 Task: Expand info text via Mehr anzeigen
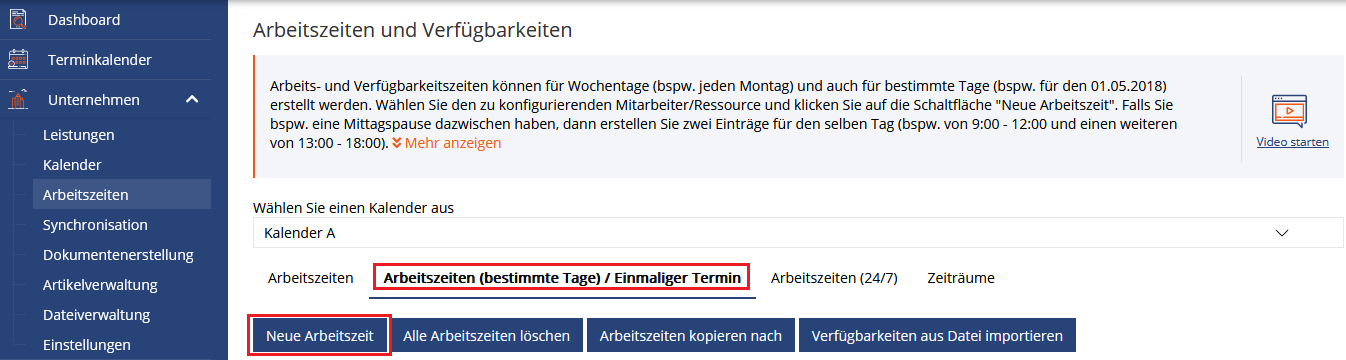(446, 143)
